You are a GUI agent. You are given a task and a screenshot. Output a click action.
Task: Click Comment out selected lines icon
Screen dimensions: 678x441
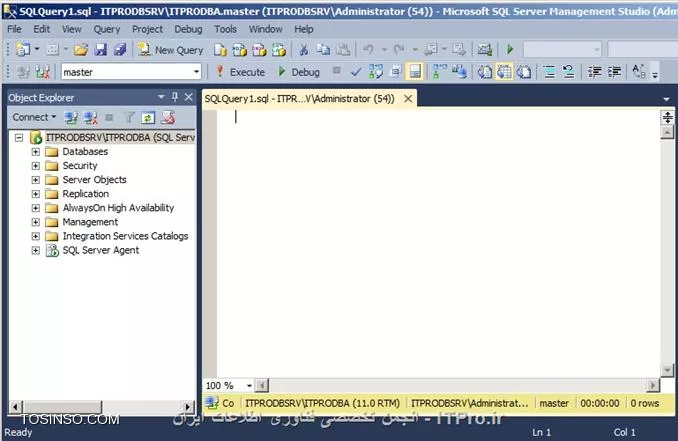(549, 72)
